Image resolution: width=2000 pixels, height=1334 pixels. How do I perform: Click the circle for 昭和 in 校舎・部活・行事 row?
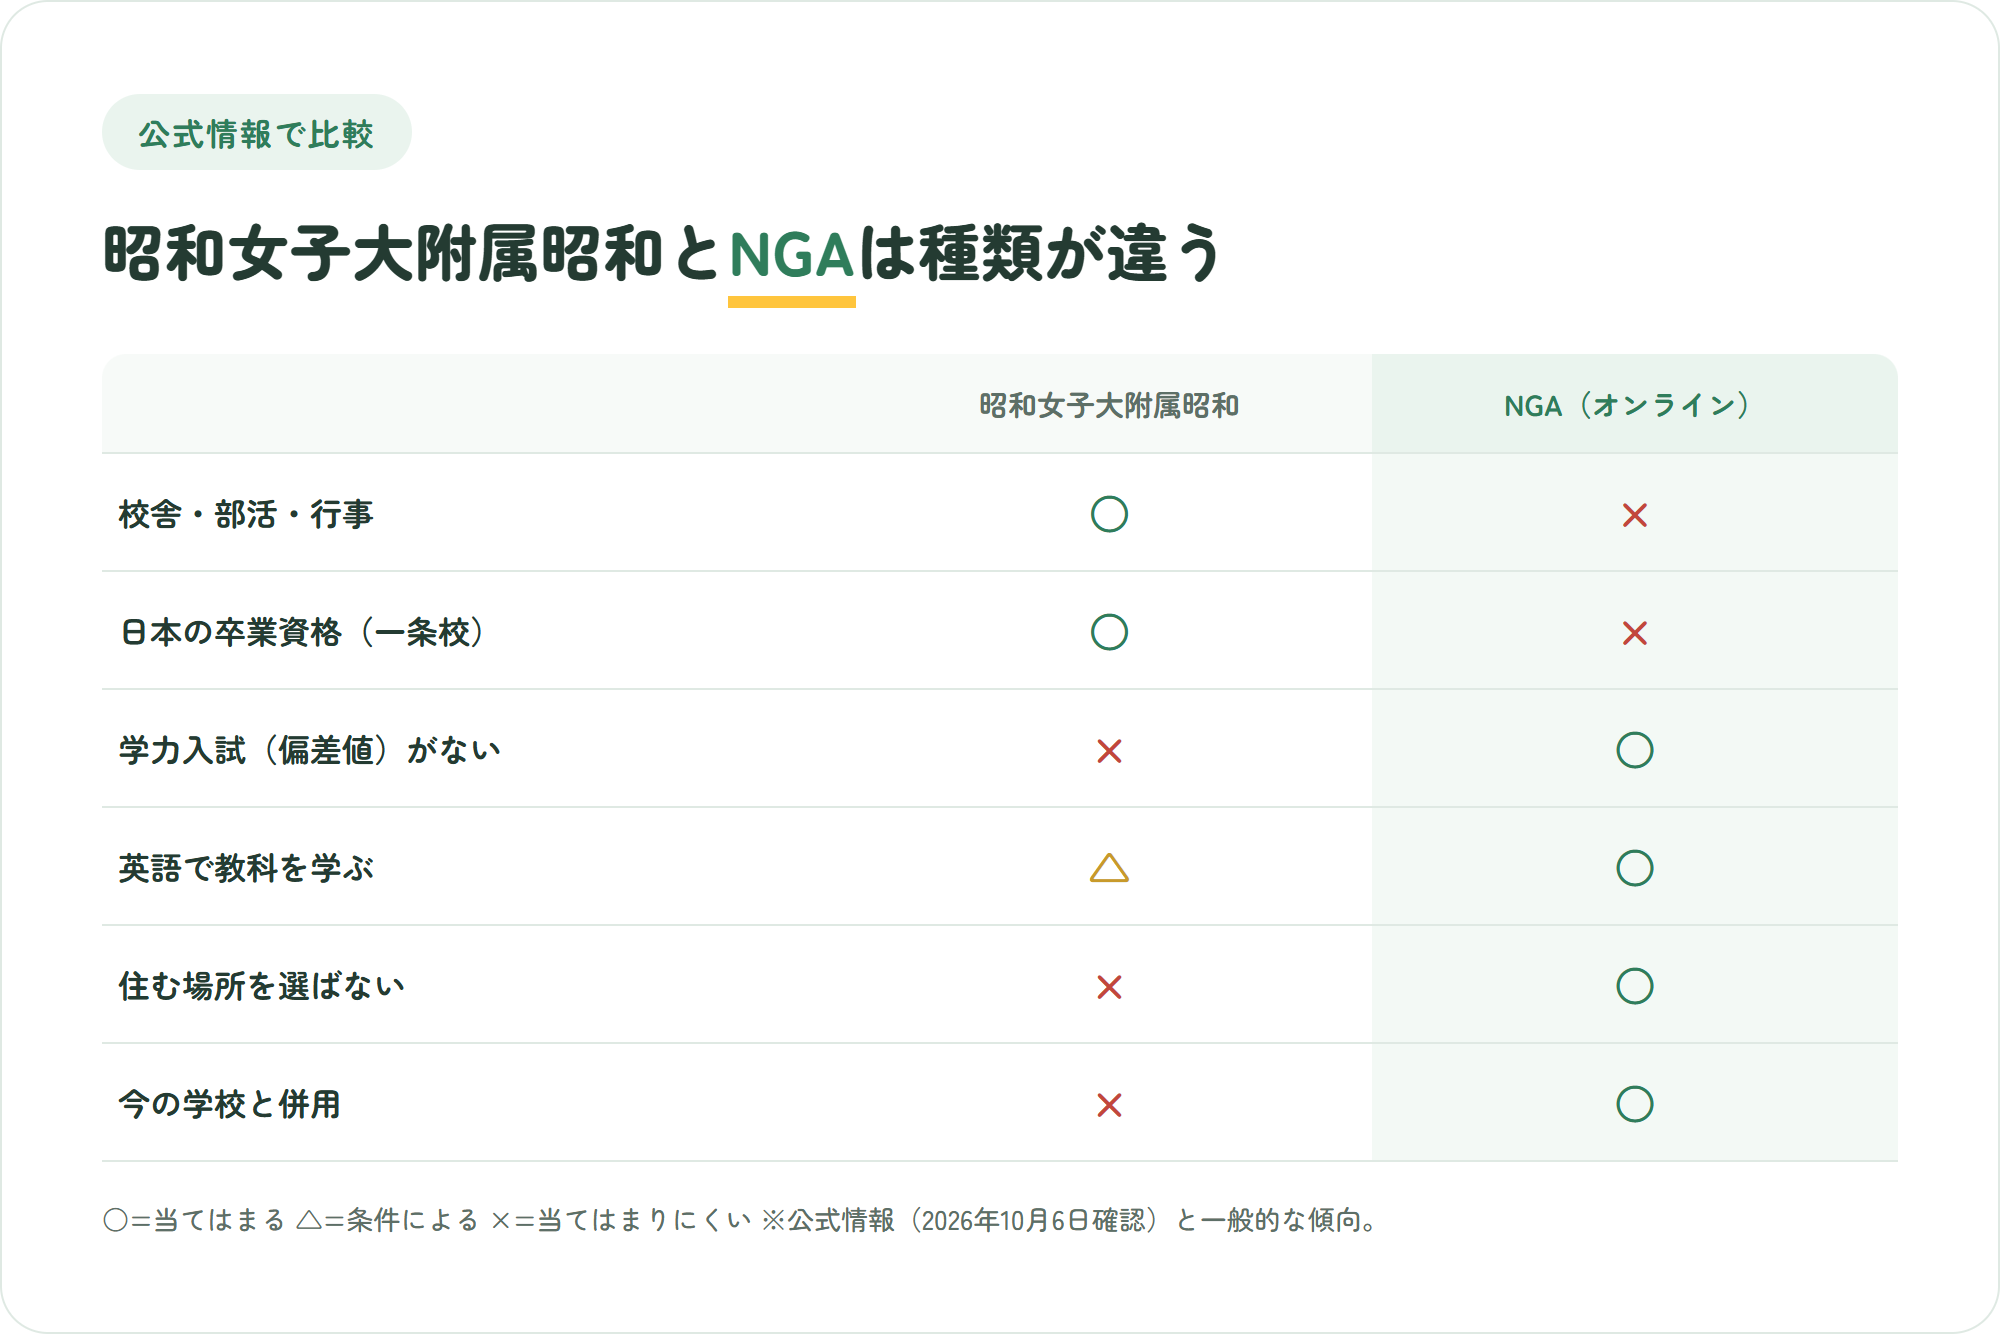(1109, 514)
